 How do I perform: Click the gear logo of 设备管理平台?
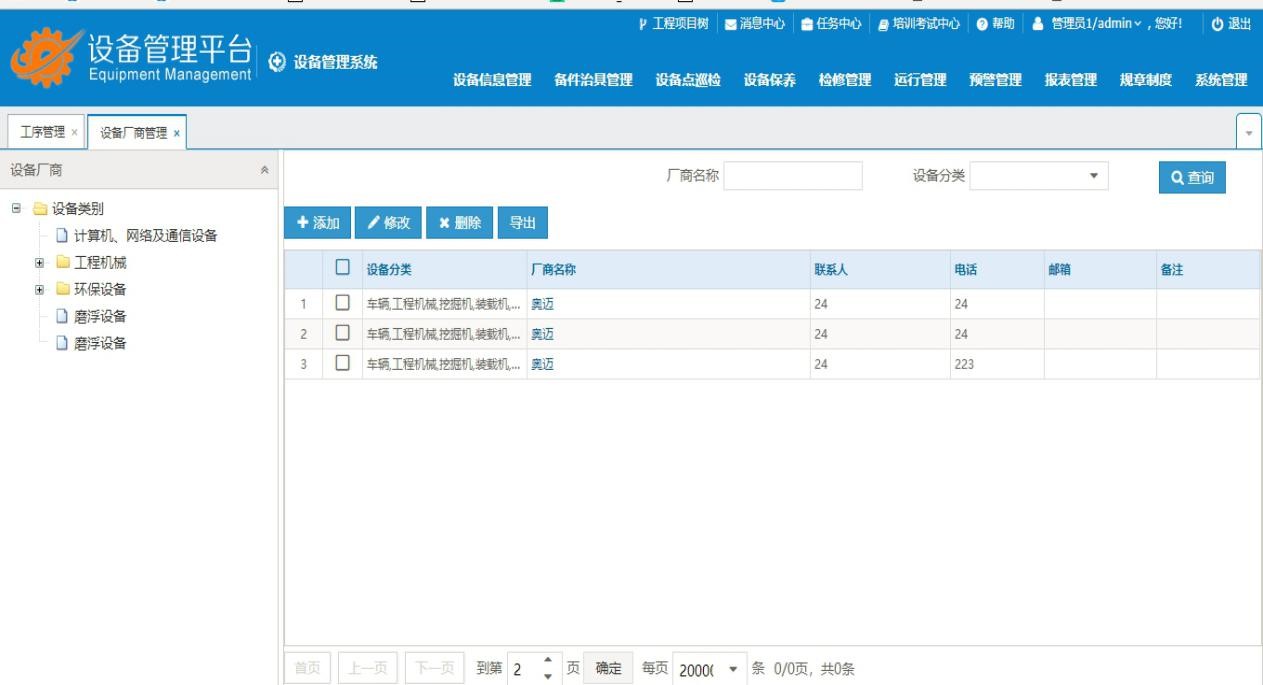(47, 57)
